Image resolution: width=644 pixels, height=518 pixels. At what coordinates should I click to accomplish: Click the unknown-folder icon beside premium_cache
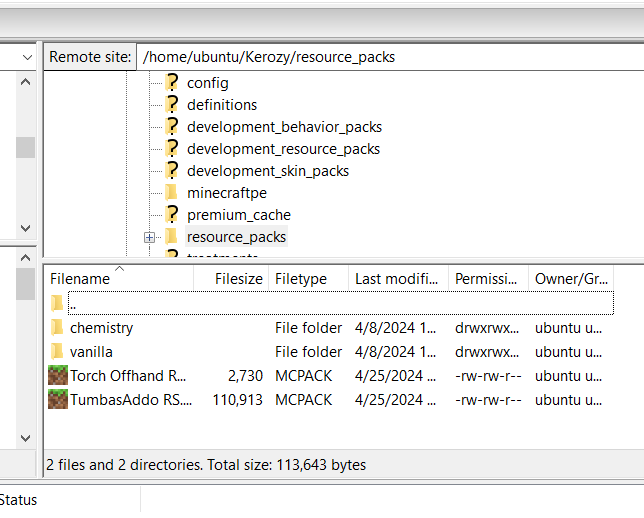(171, 215)
